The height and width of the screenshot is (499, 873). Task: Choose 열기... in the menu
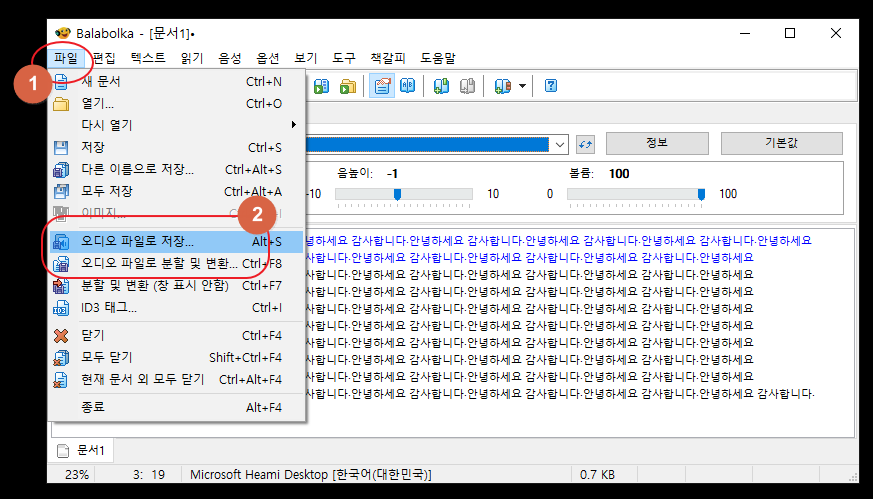(176, 104)
